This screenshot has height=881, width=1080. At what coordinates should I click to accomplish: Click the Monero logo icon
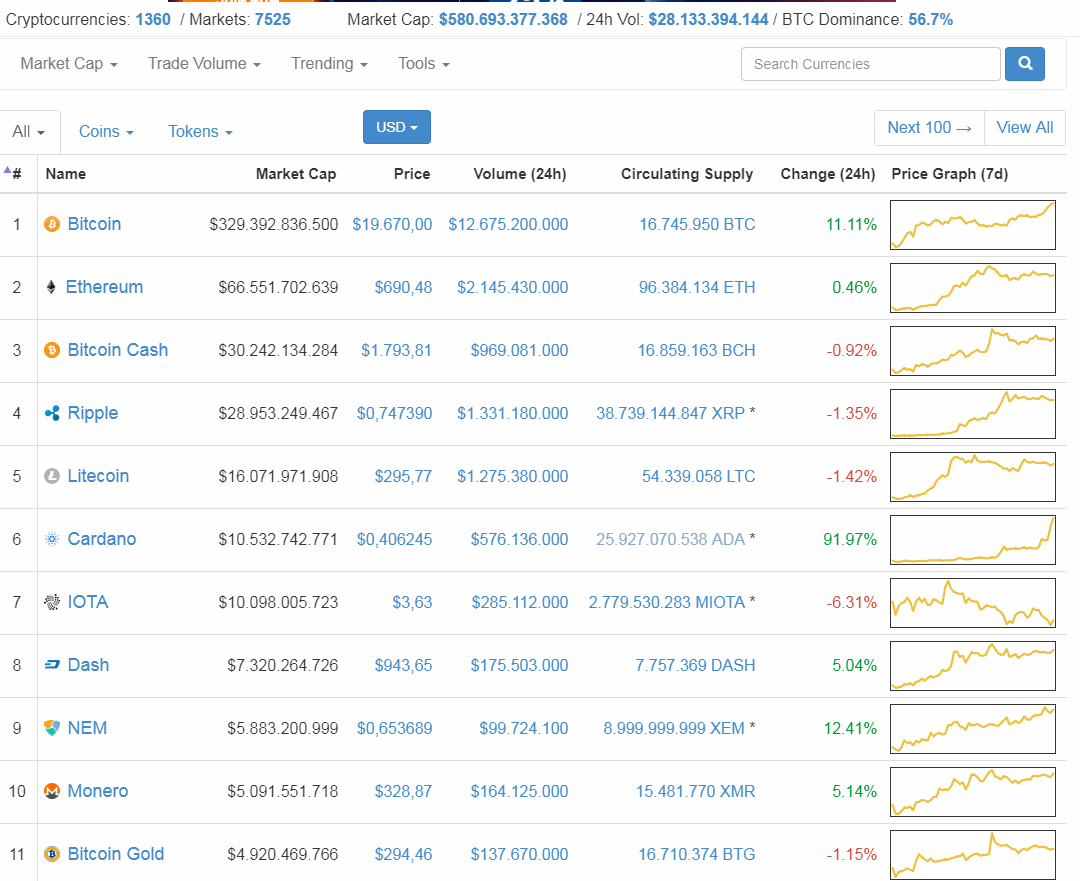point(51,791)
